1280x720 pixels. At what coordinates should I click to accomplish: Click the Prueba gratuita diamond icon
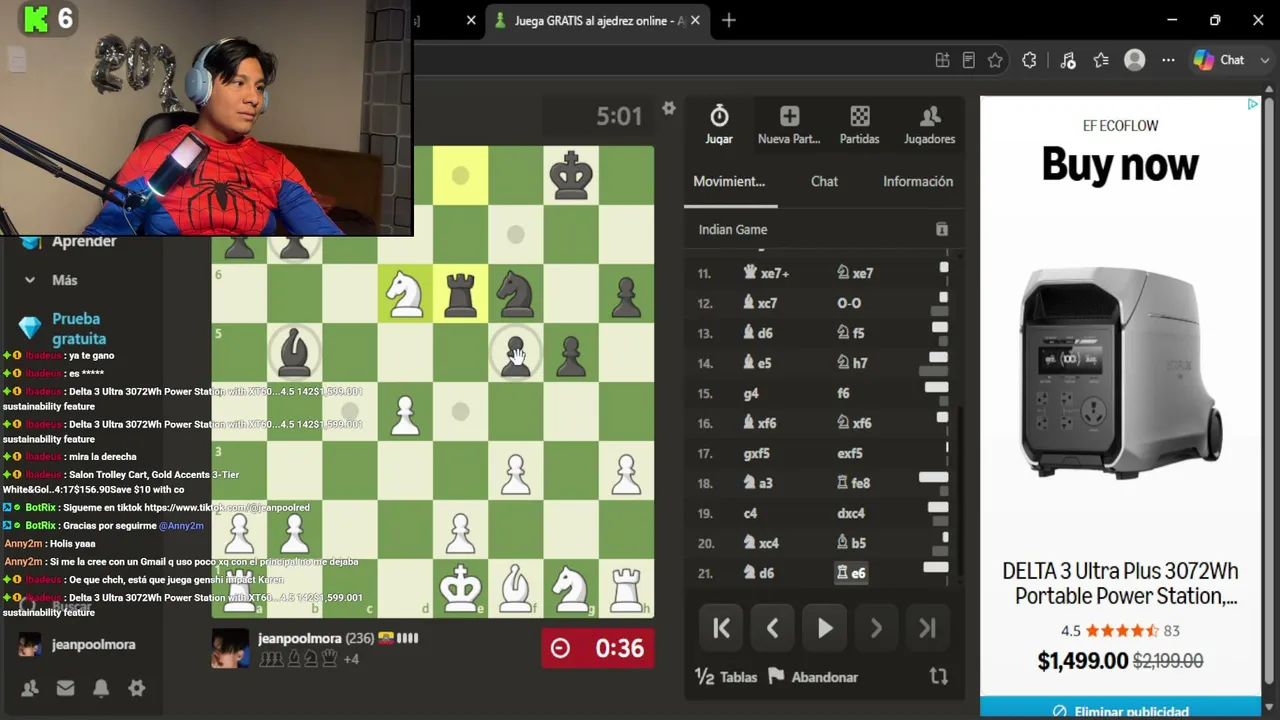coord(31,327)
